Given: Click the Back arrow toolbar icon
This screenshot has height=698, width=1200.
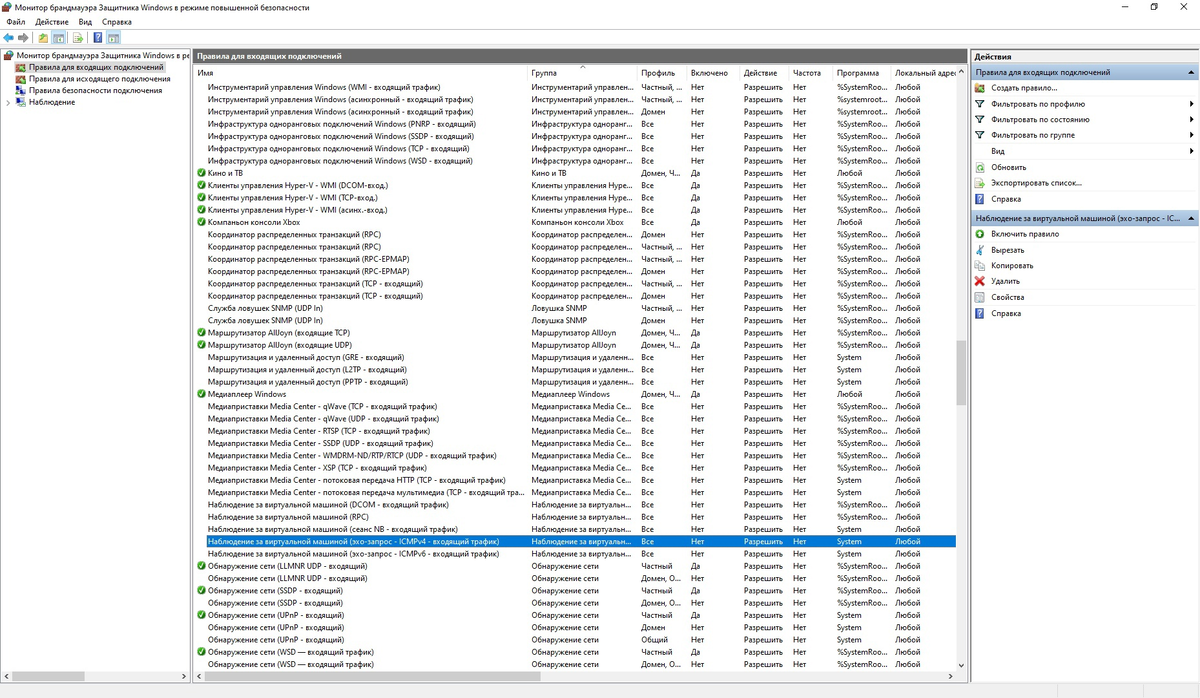Looking at the screenshot, I should tap(9, 37).
